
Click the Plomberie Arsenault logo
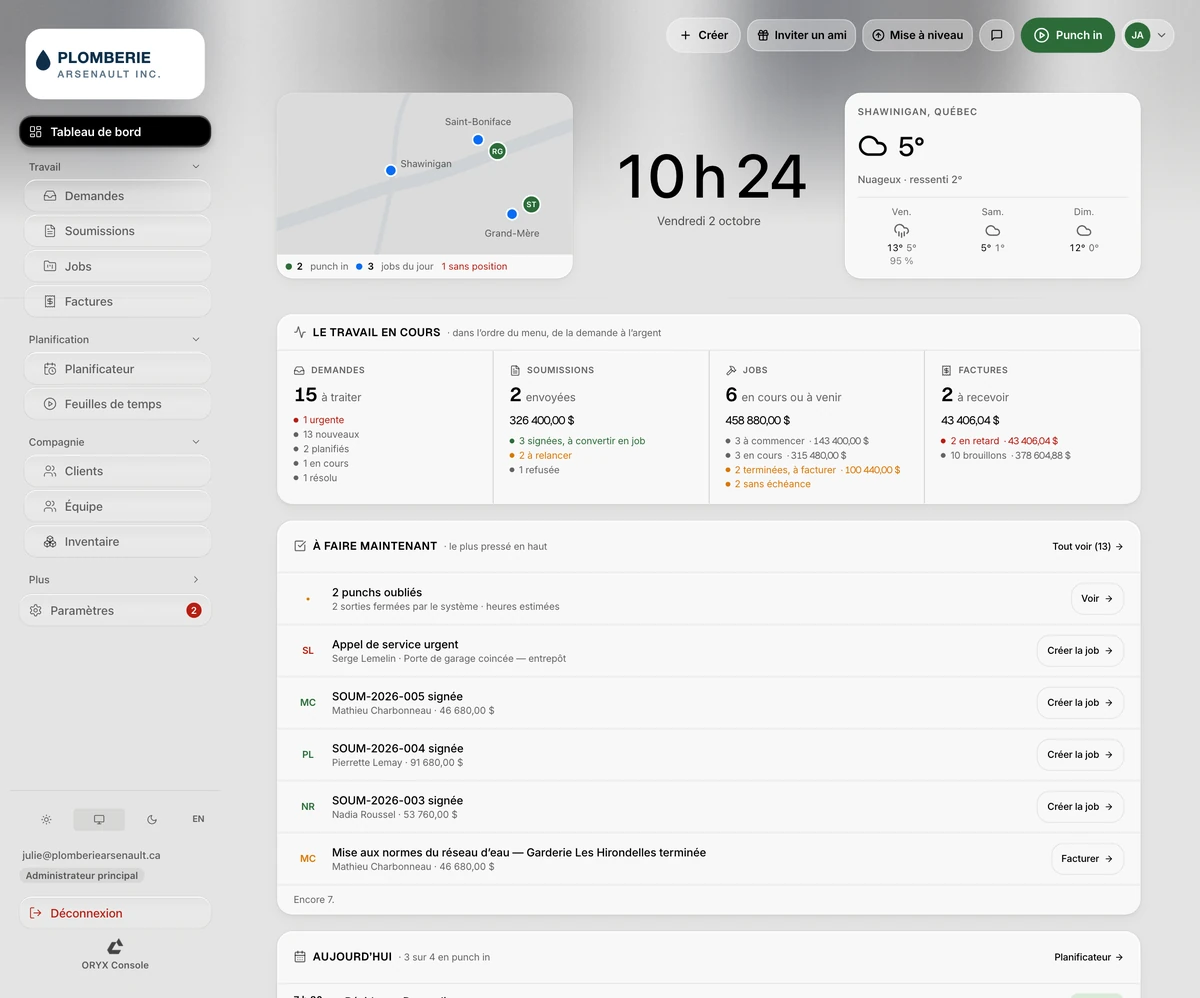click(115, 64)
